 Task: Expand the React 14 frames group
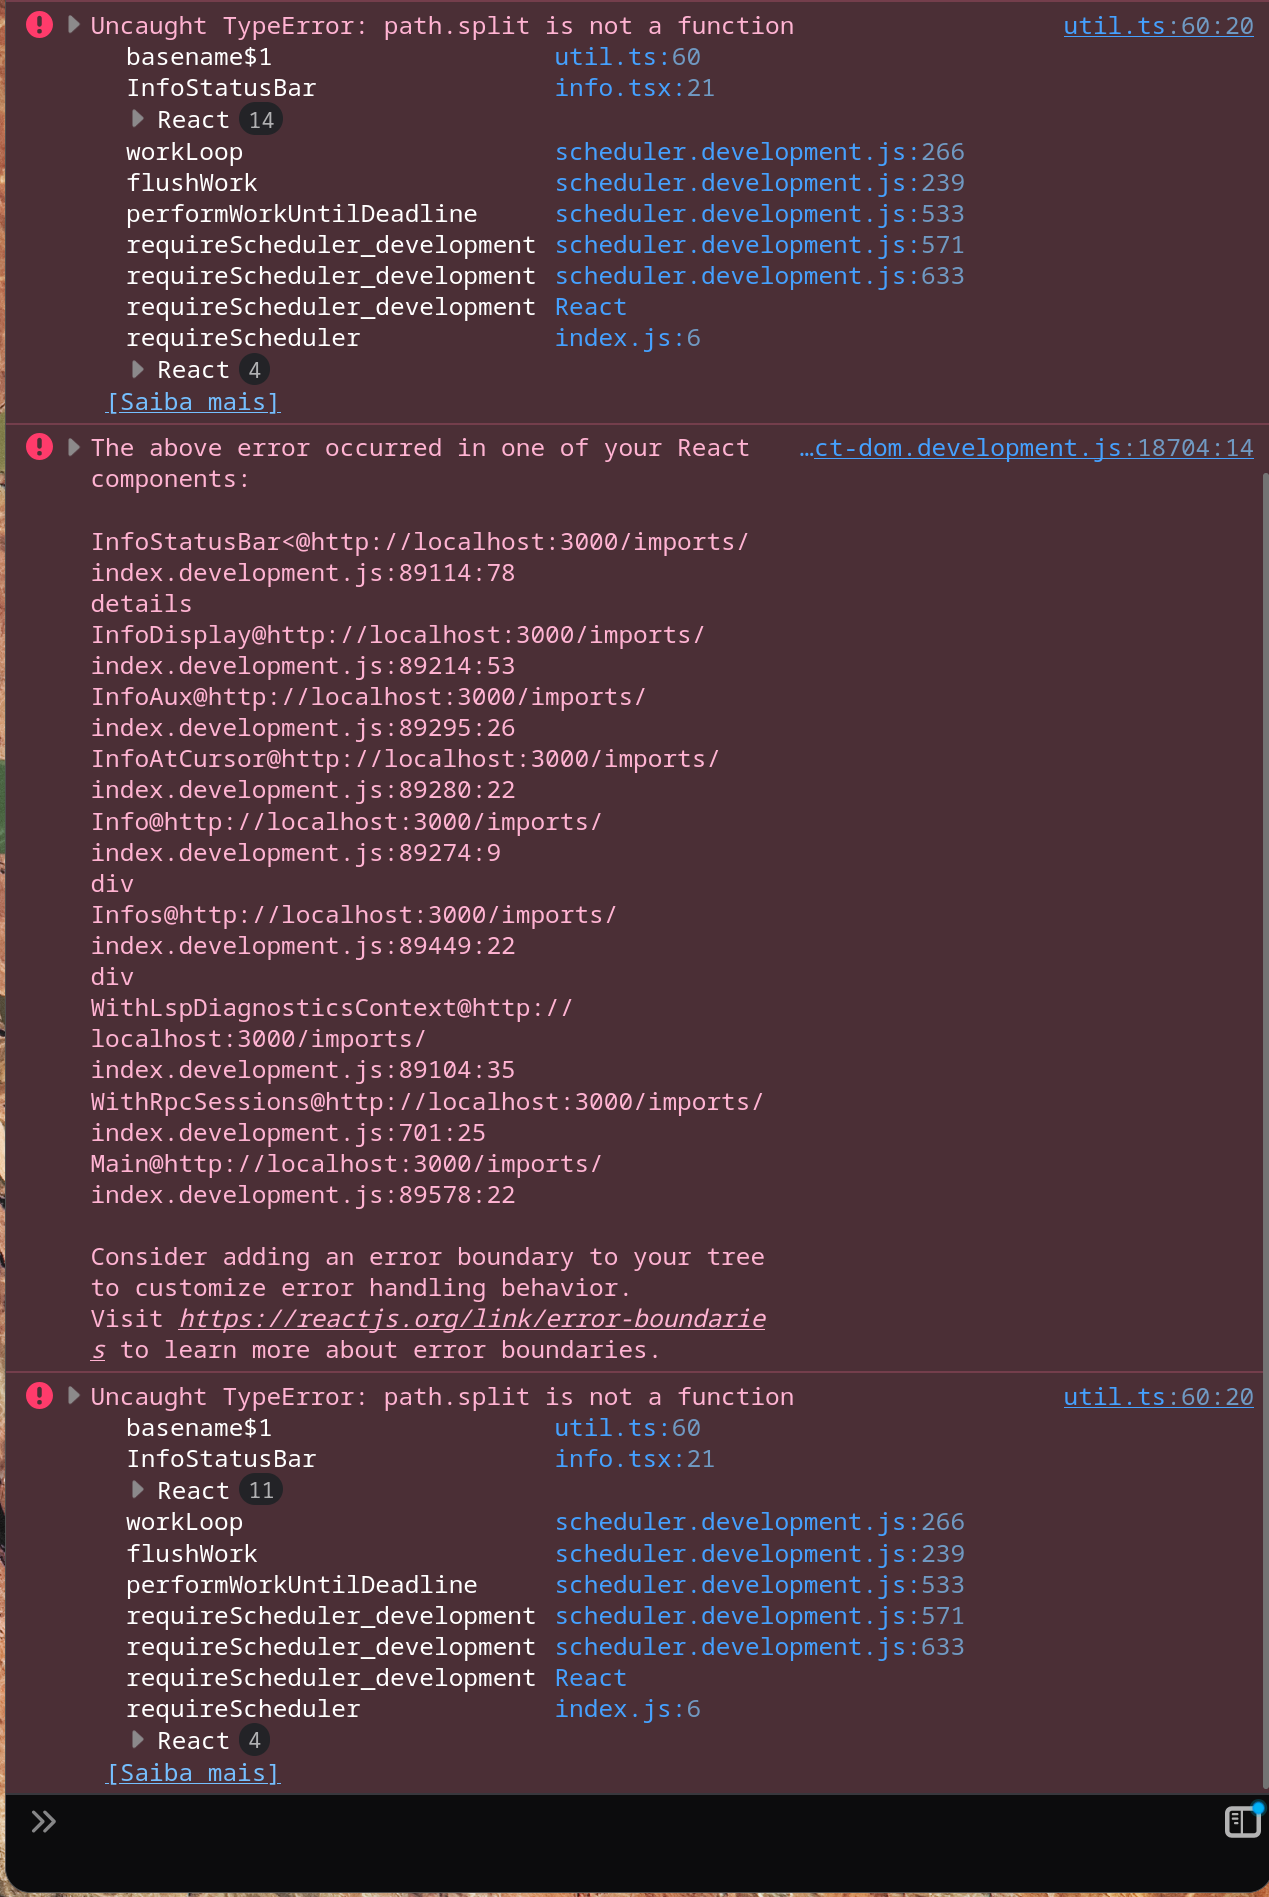138,120
